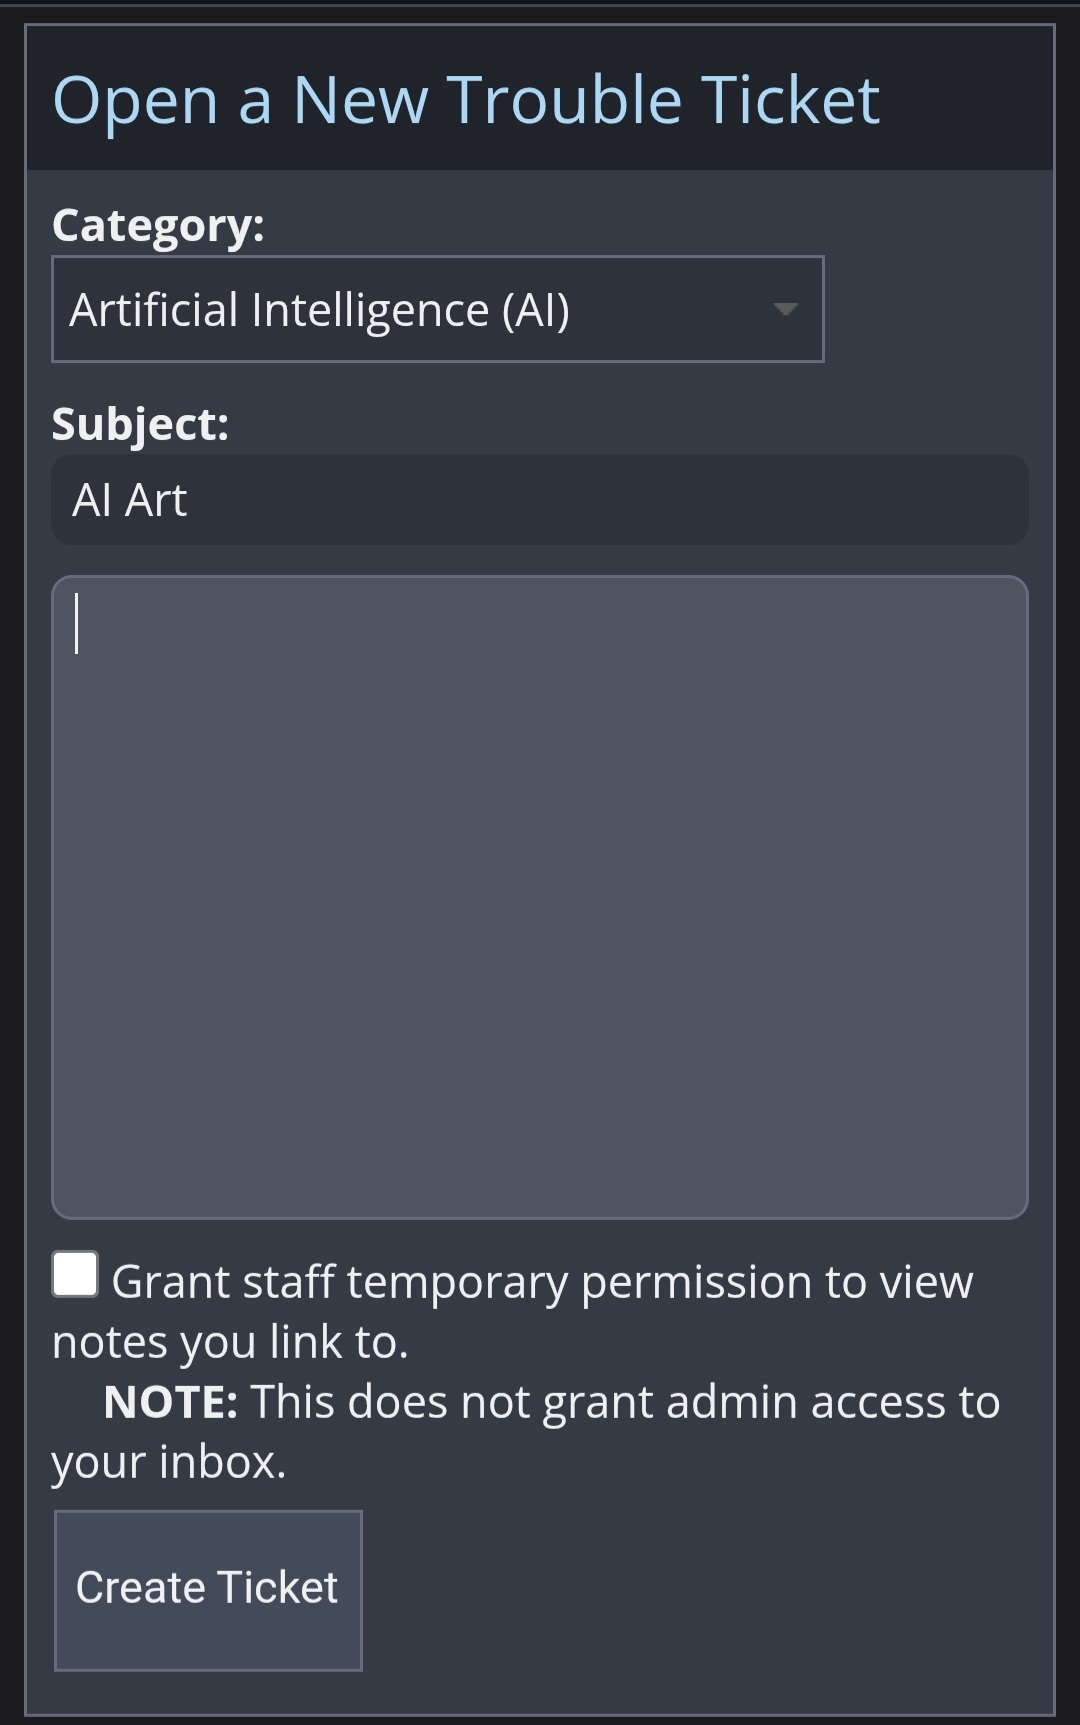This screenshot has width=1080, height=1725.
Task: Click the words notes you link to
Action: pos(230,1342)
